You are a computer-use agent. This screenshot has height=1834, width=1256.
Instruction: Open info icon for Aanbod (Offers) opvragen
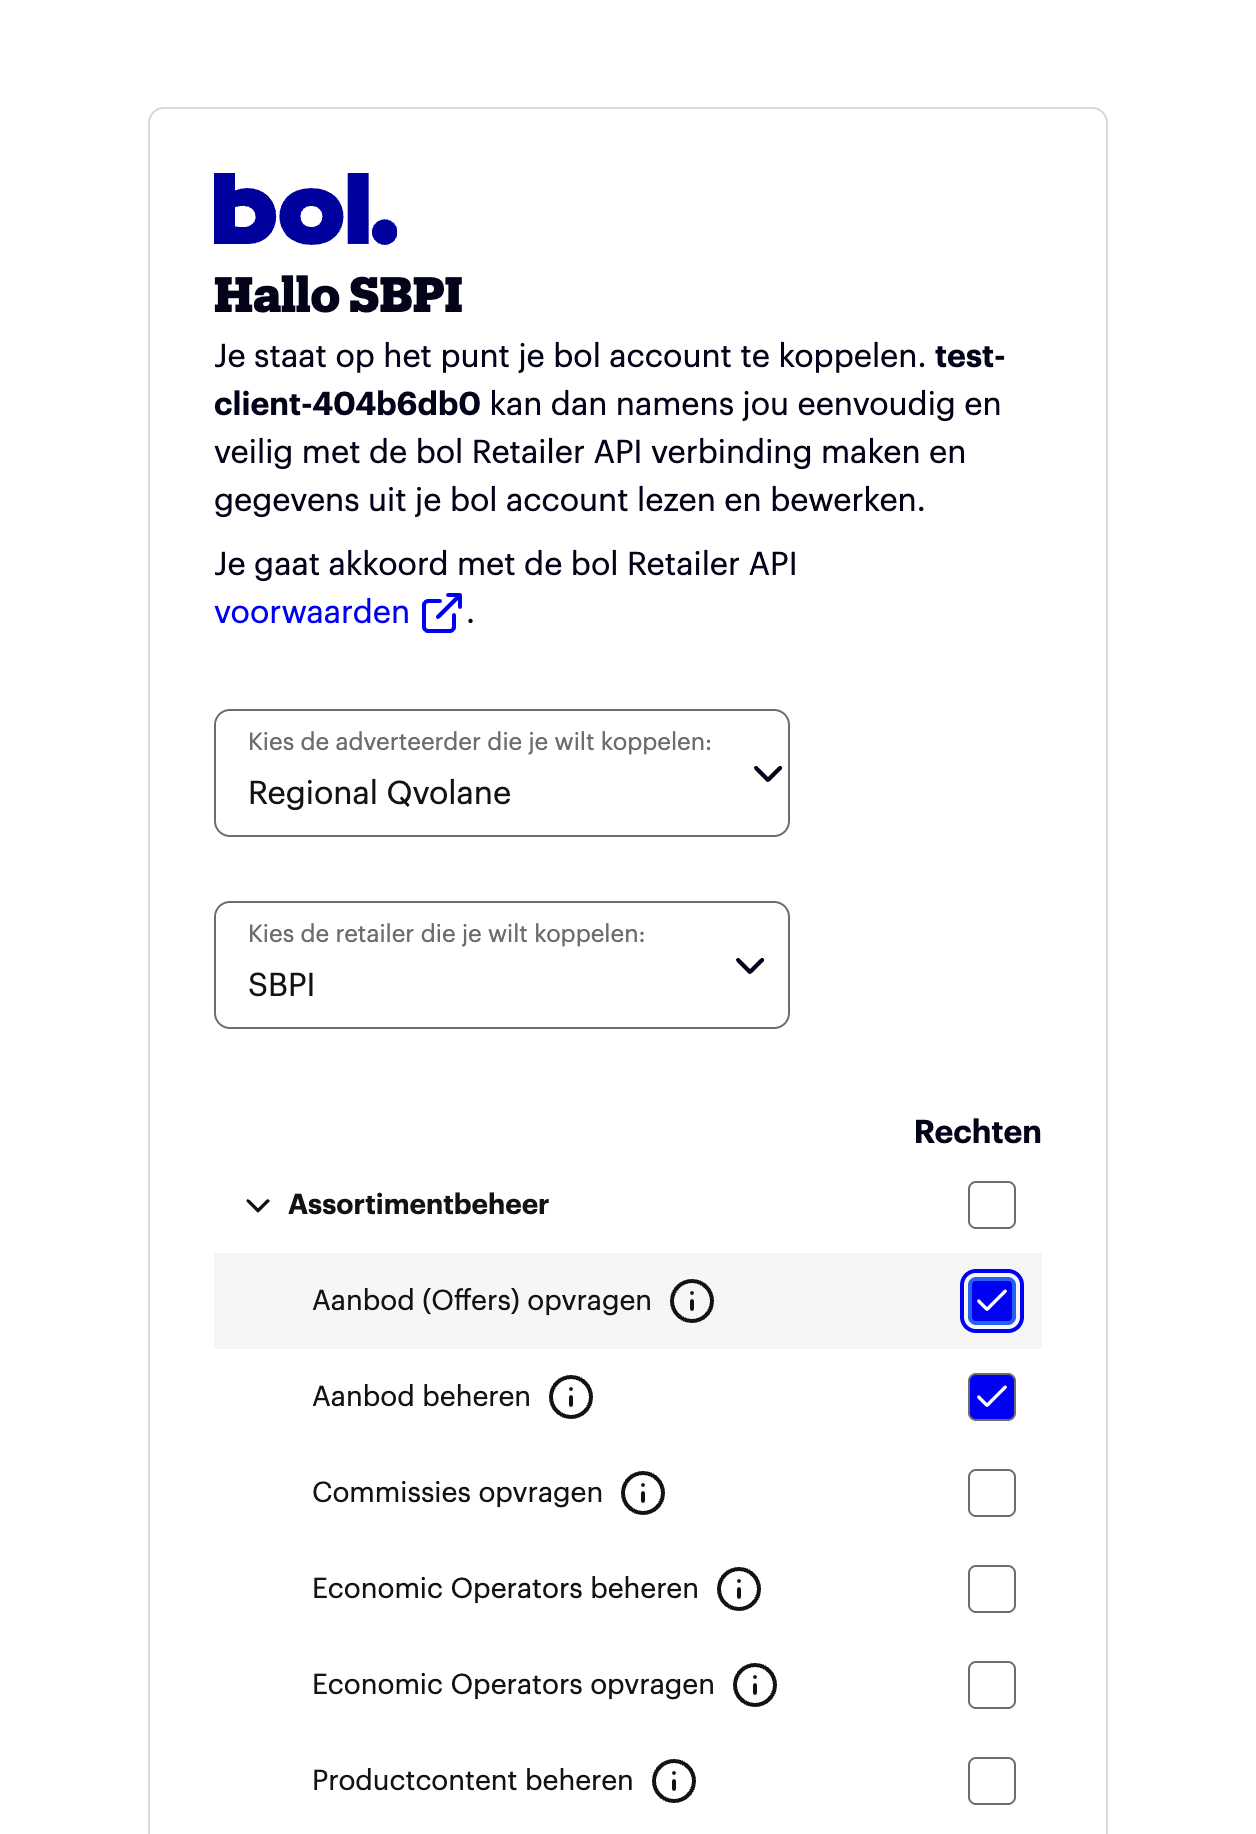coord(692,1301)
